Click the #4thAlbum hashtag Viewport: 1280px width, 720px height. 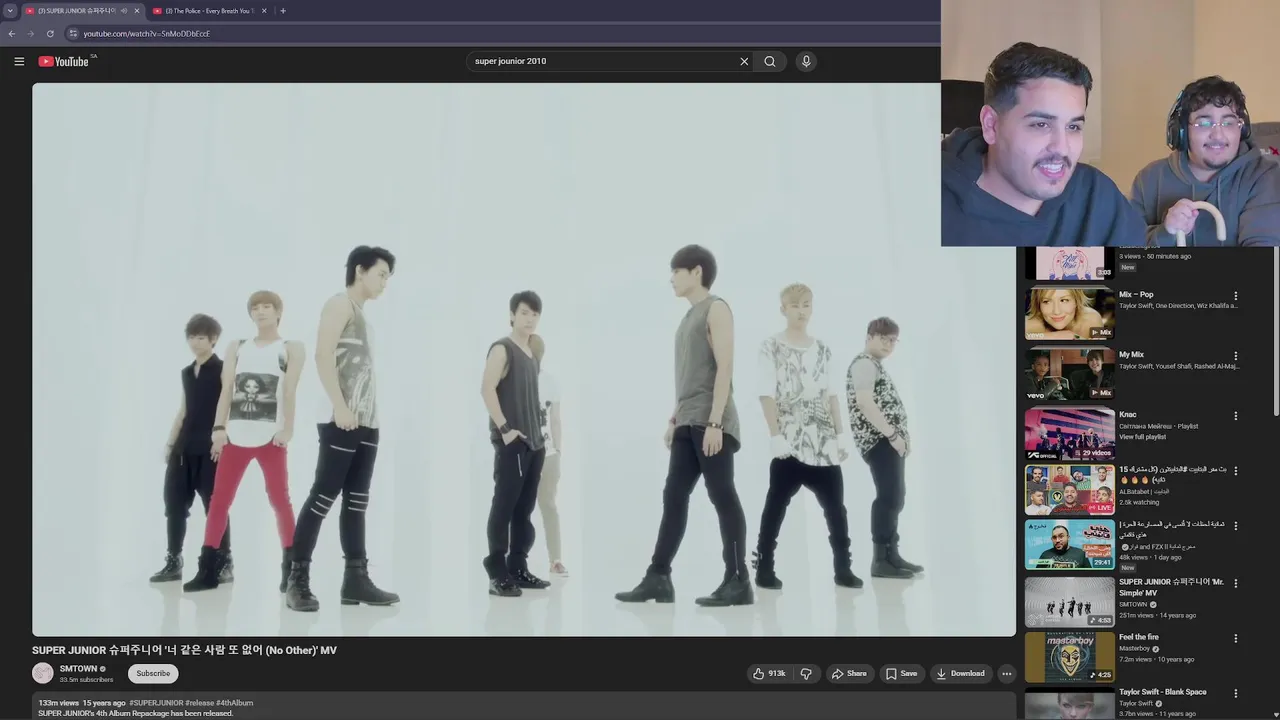[x=235, y=703]
